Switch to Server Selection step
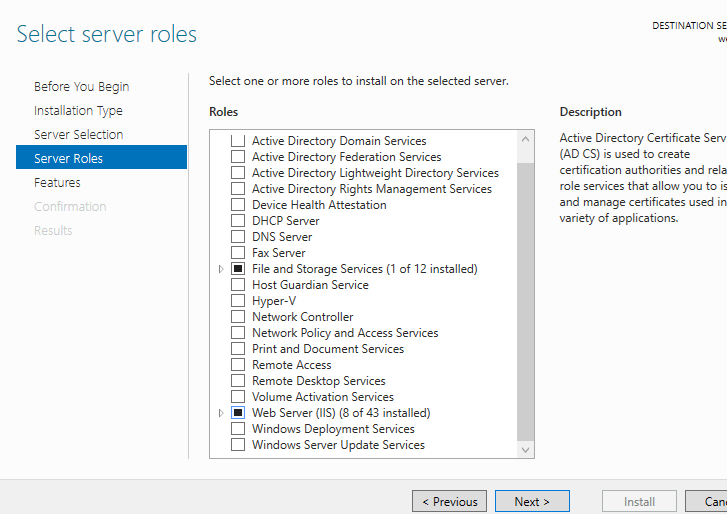Viewport: 727px width, 514px height. coord(78,134)
